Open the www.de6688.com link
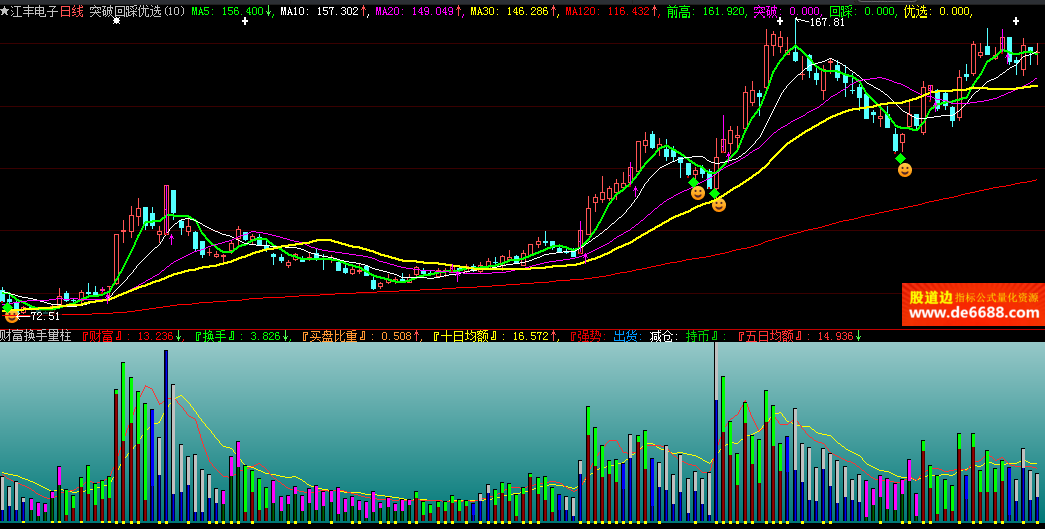1045x529 pixels. tap(974, 313)
